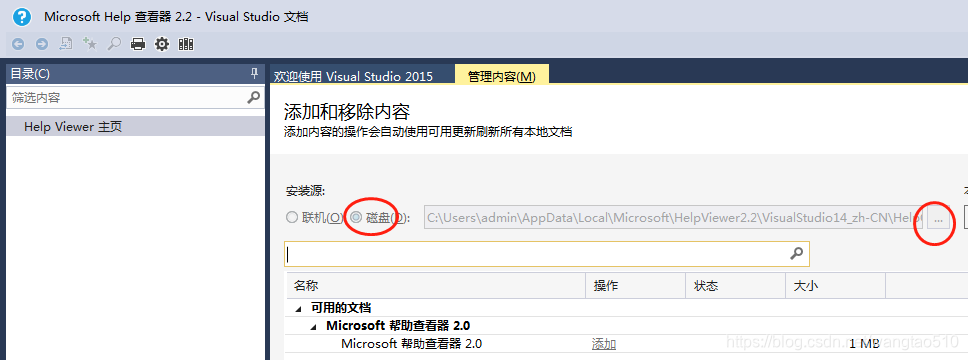Screen dimensions: 968x360
Task: Switch to the 管理内容 tab
Action: 502,76
